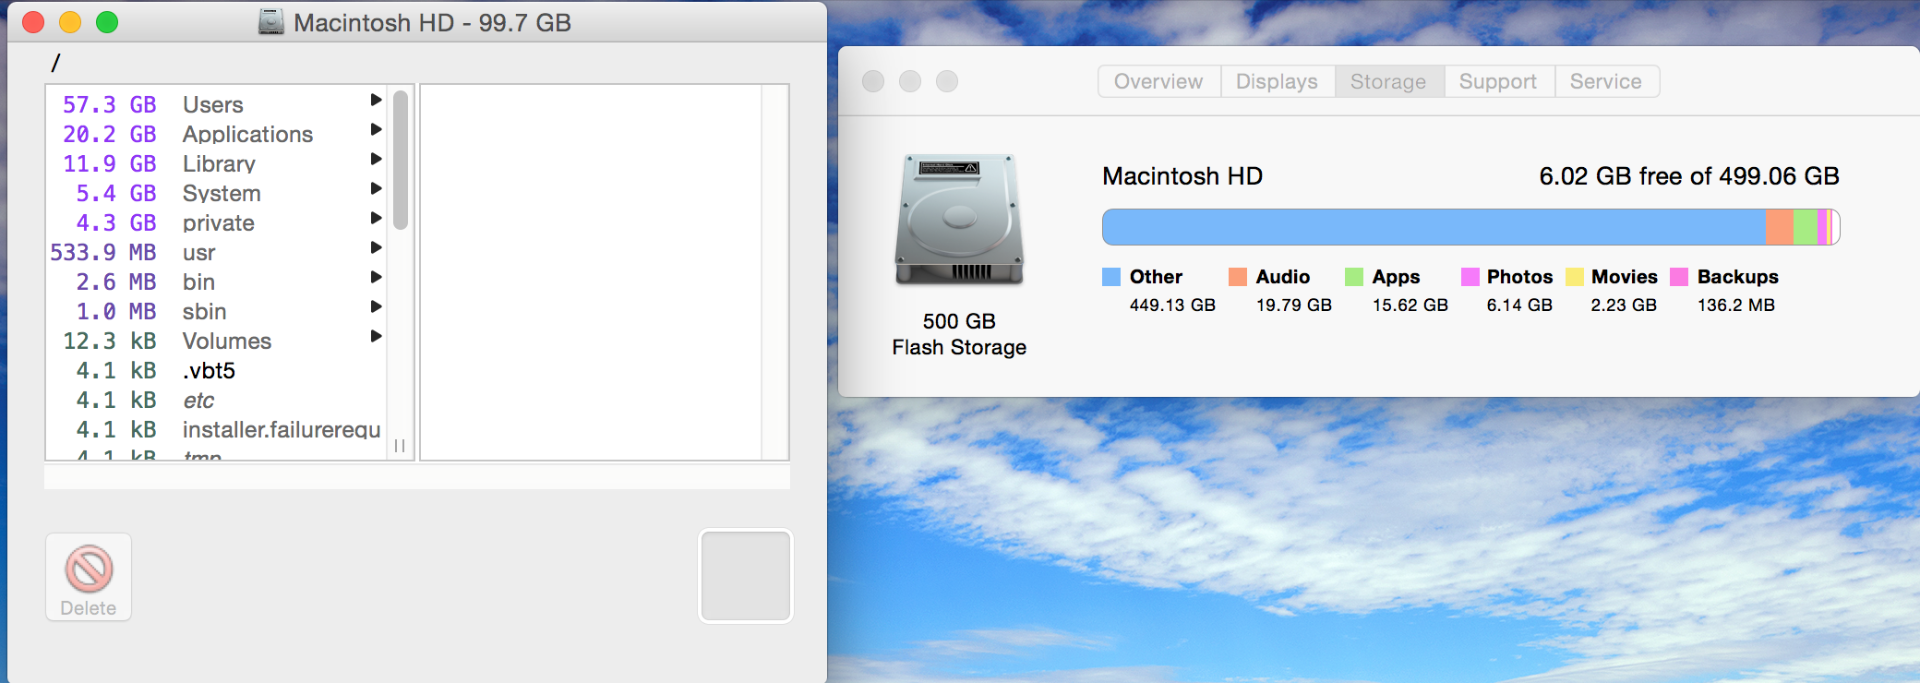Click the 449.13 GB Other value
Image resolution: width=1920 pixels, height=683 pixels.
(x=1172, y=305)
